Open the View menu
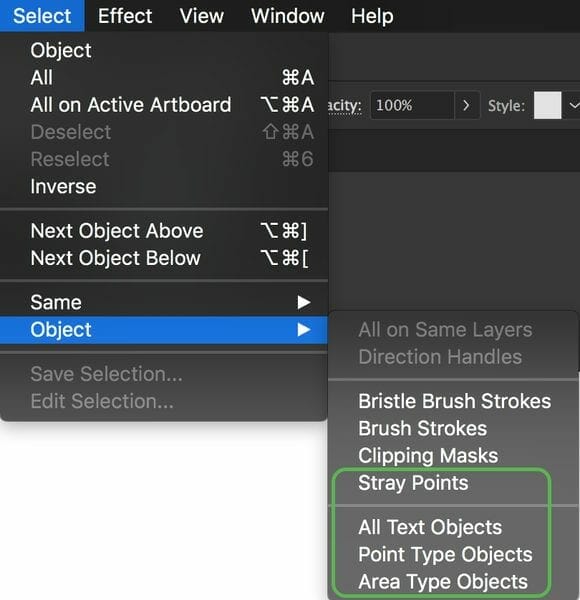 pyautogui.click(x=202, y=16)
